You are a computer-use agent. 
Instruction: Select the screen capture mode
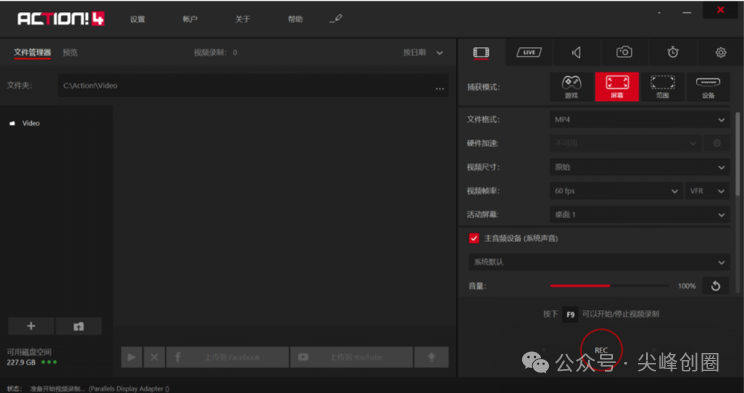click(617, 87)
